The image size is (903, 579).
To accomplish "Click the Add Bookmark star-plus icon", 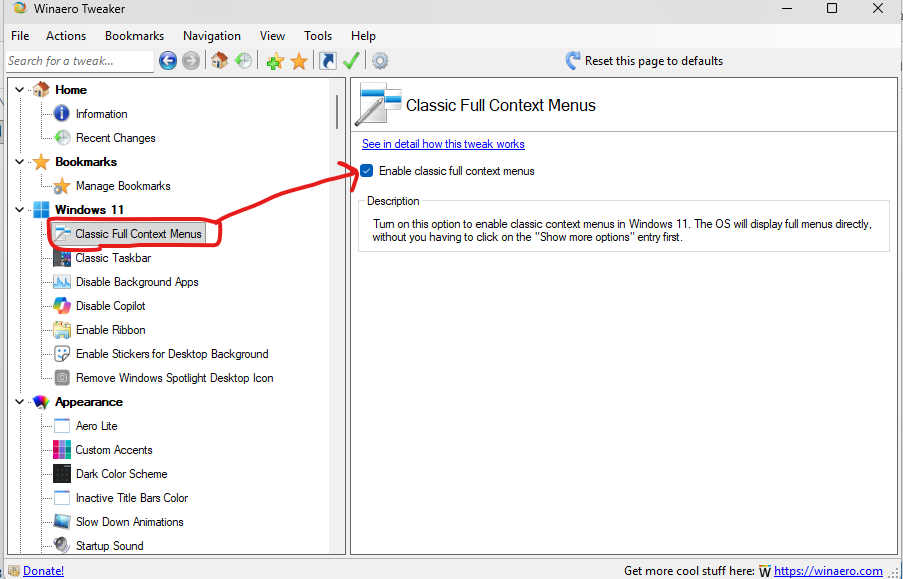I will pos(275,60).
